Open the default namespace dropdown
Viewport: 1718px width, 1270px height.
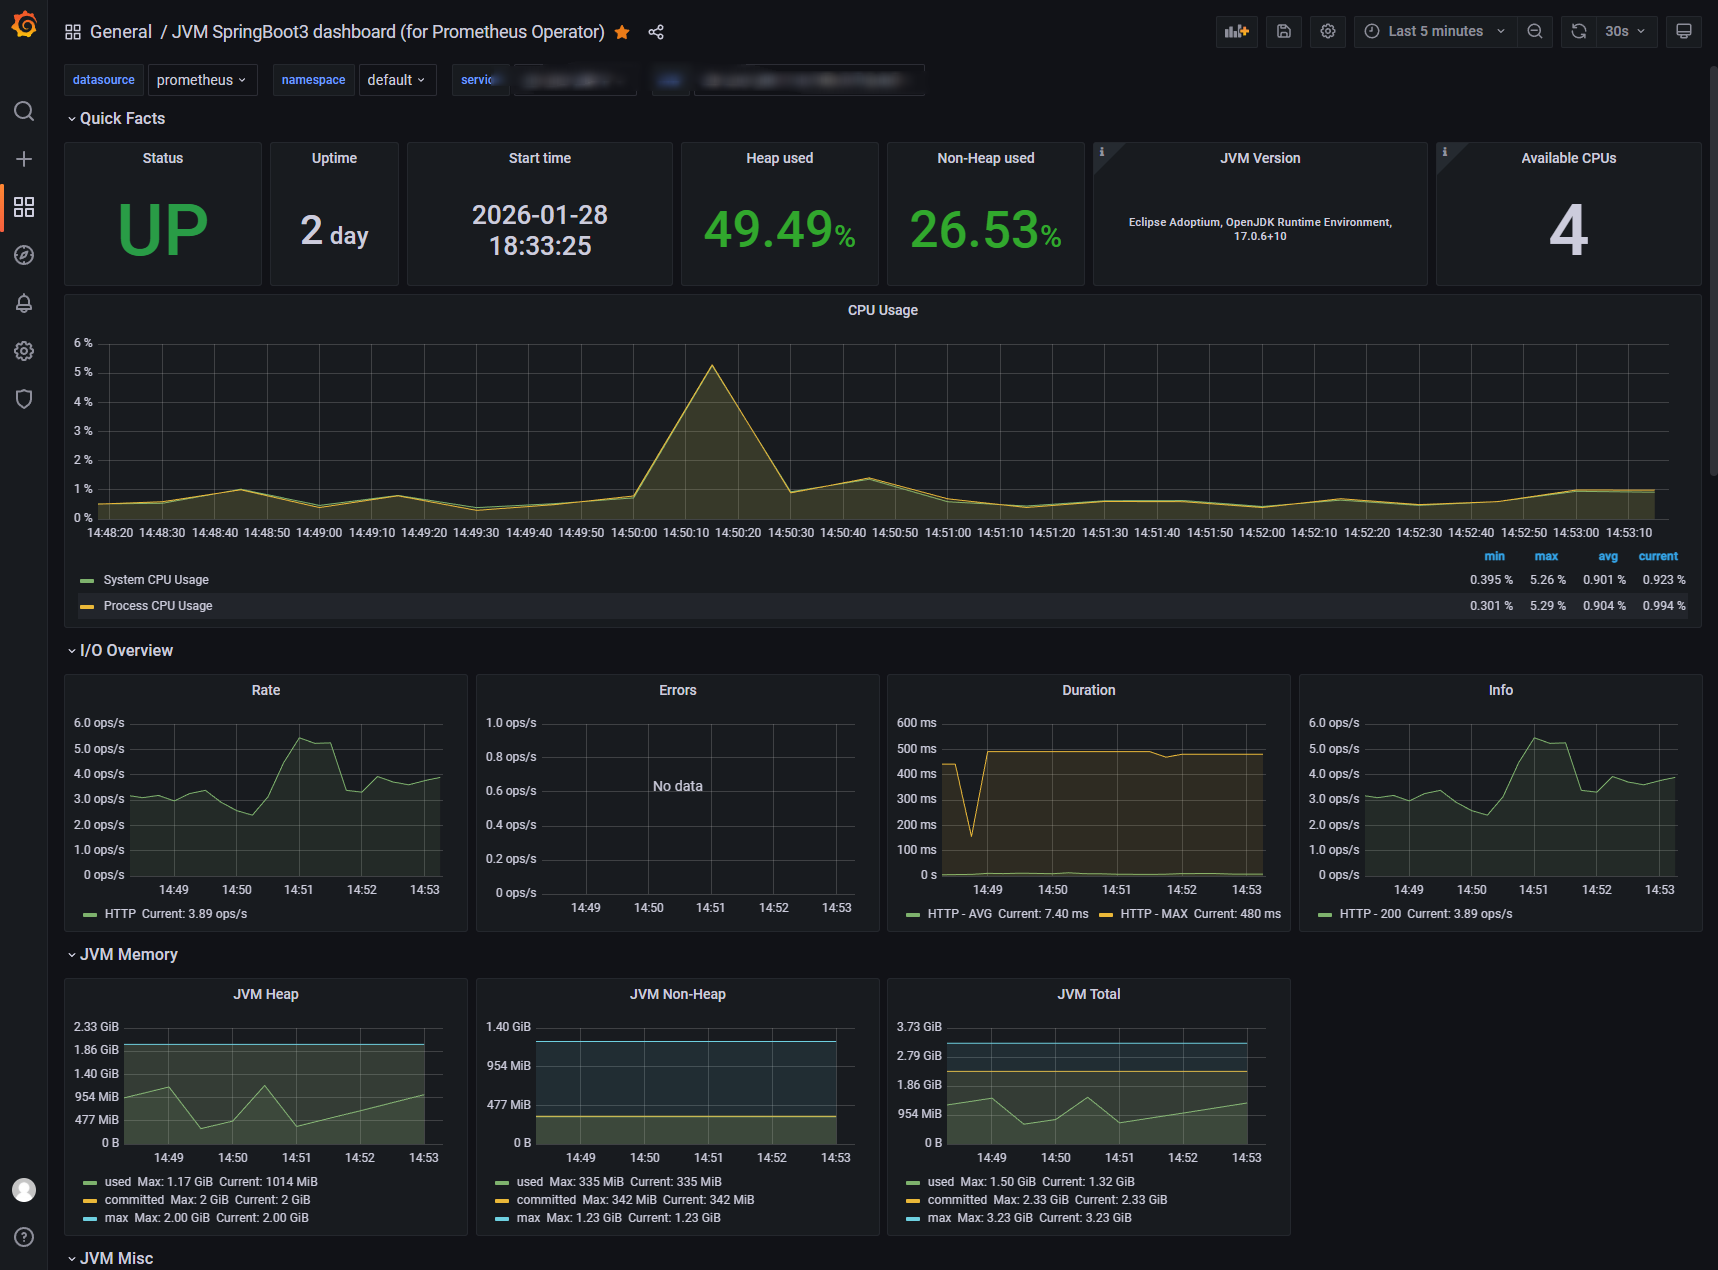coord(396,80)
